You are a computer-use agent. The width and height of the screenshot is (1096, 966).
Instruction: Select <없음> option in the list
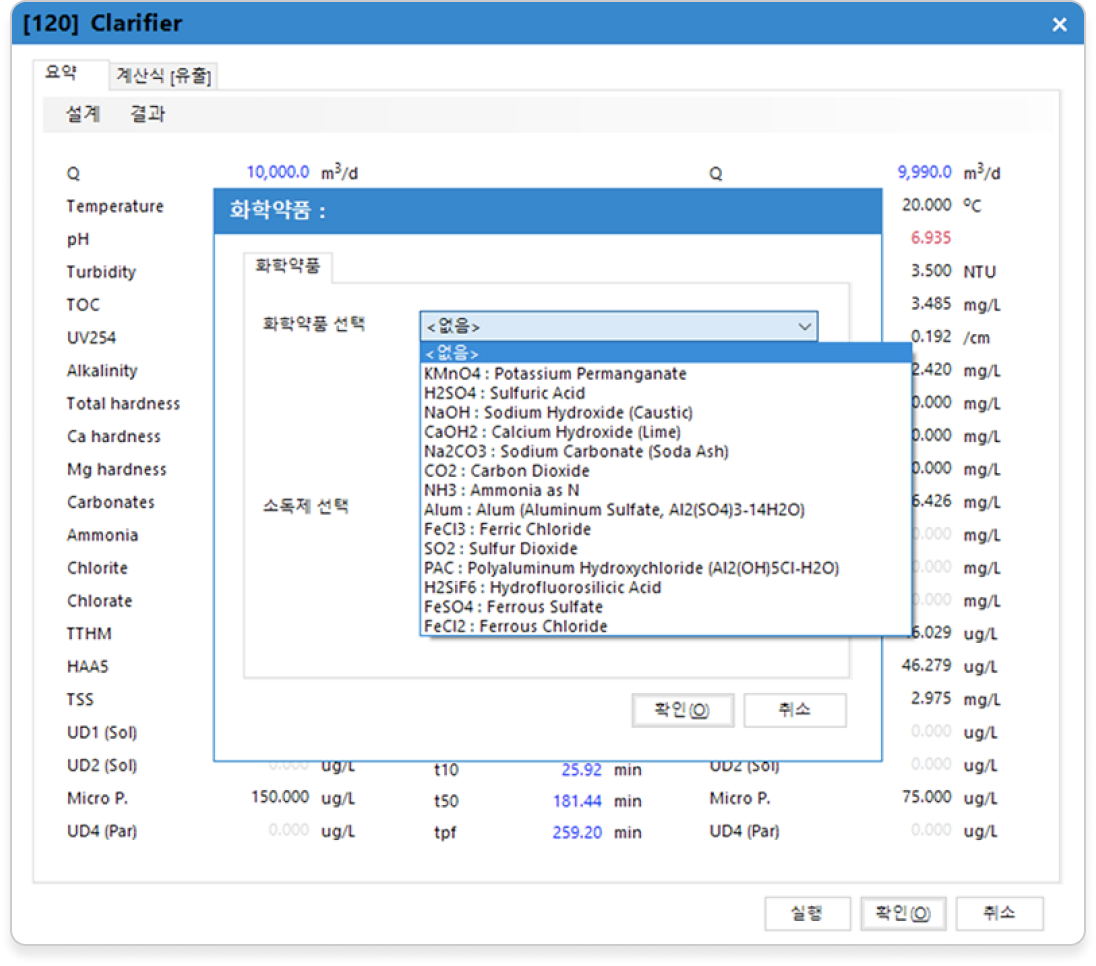coord(453,353)
